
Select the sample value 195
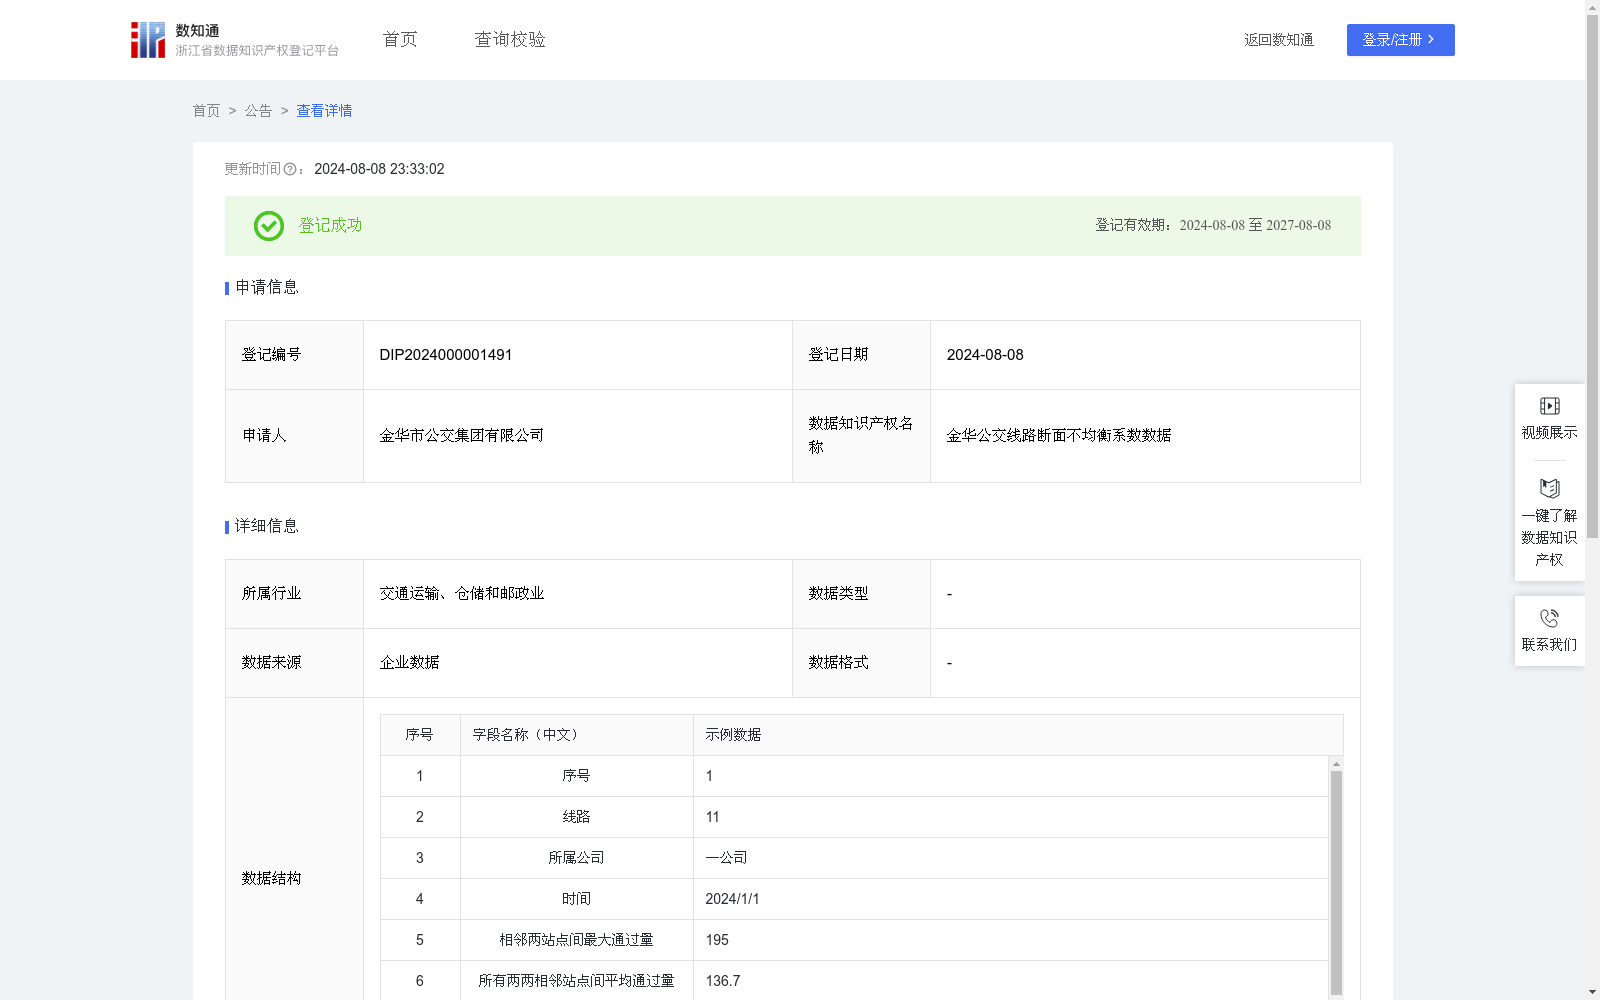click(717, 940)
